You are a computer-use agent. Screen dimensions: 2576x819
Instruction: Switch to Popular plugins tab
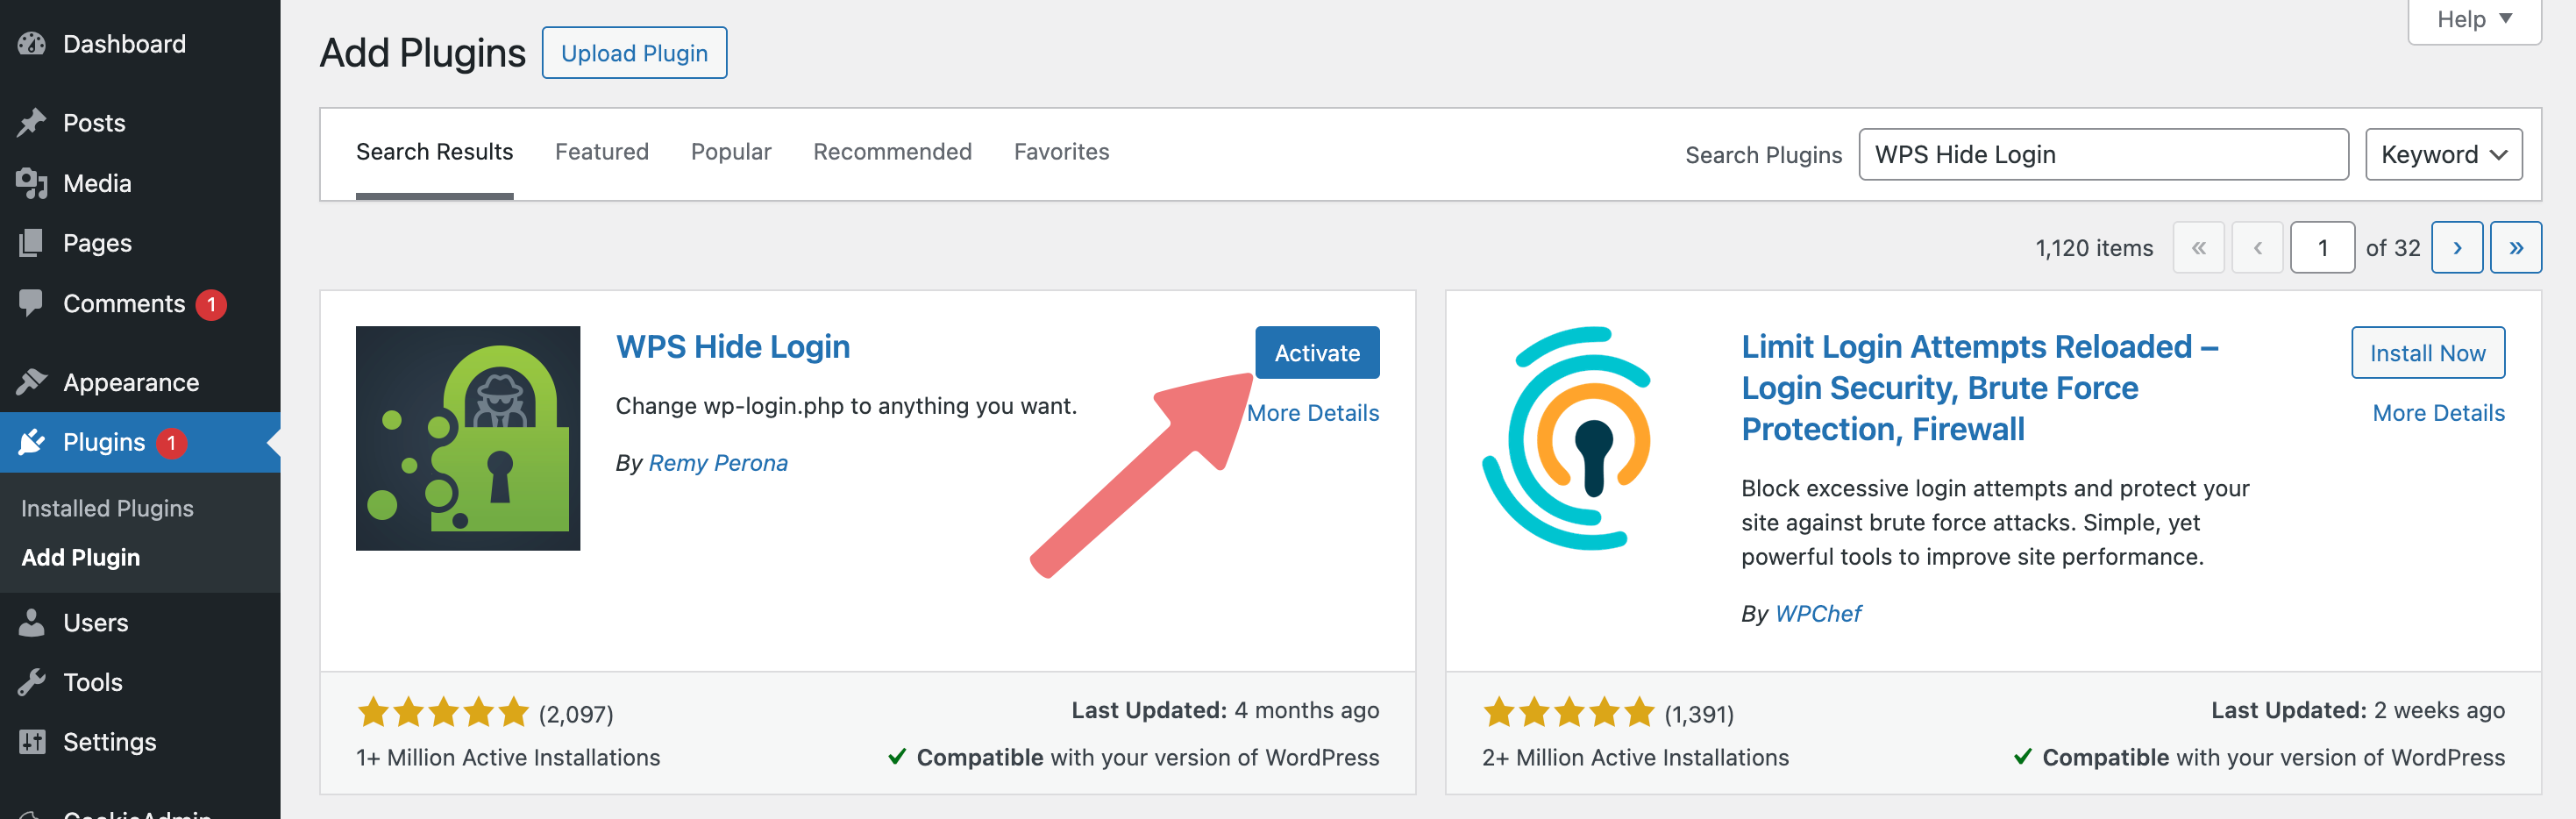(731, 152)
